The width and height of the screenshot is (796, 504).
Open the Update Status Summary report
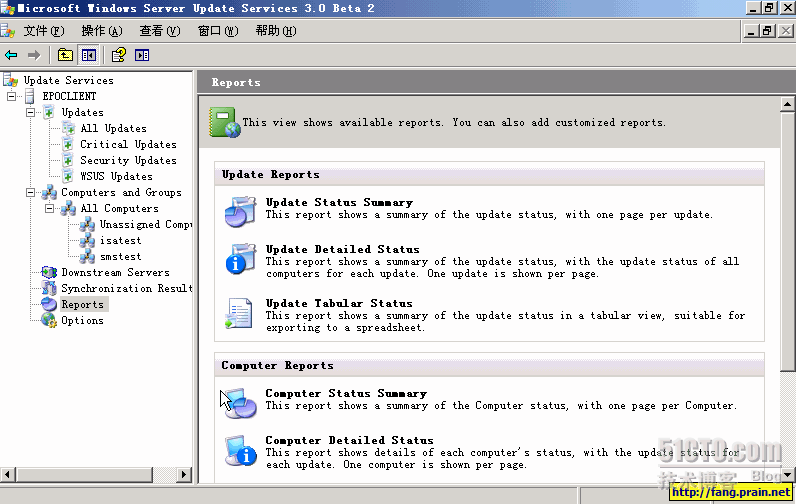(339, 202)
